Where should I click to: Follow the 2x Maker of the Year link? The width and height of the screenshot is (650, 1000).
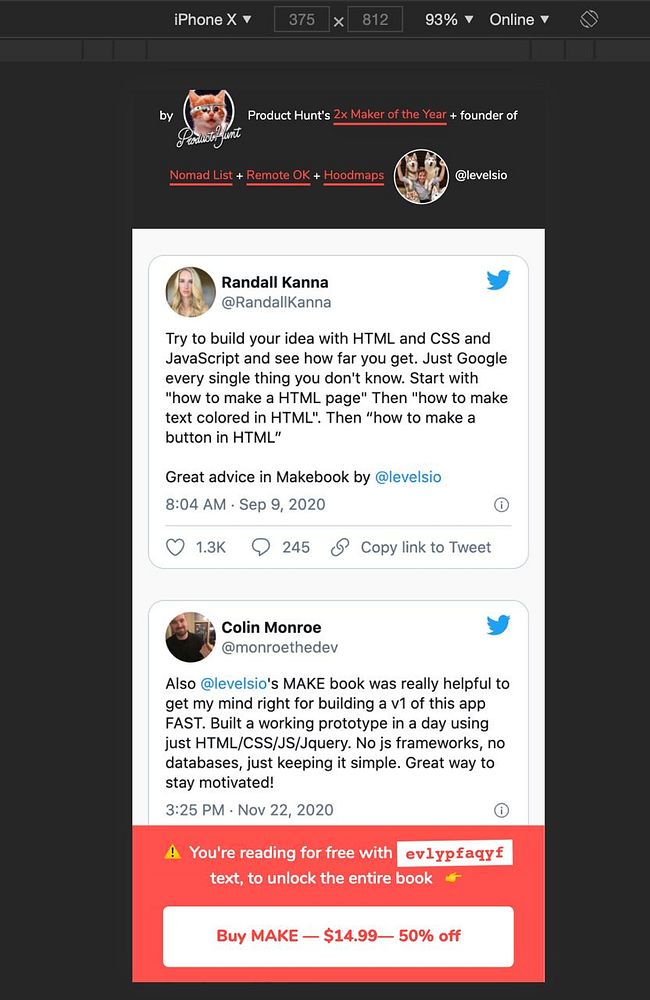(390, 115)
